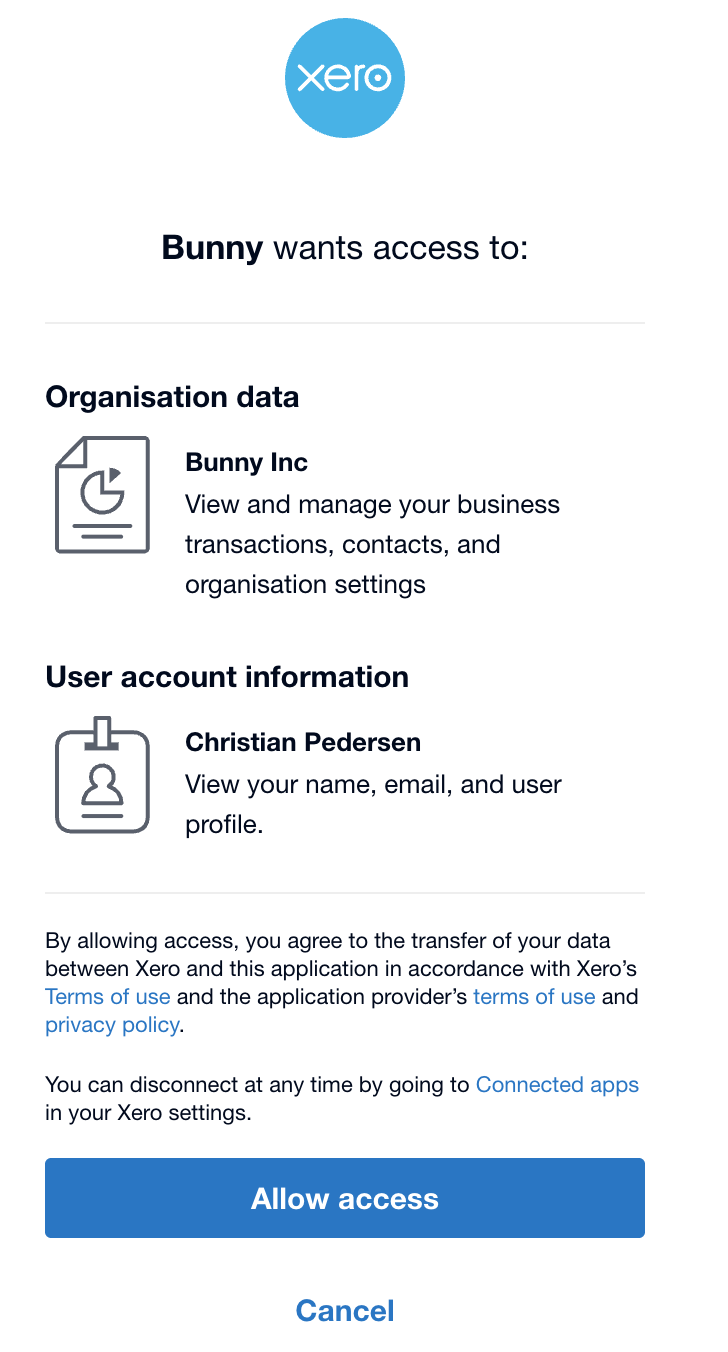The height and width of the screenshot is (1352, 728).
Task: Click the 'Bunny wants access to:' heading
Action: tap(345, 248)
